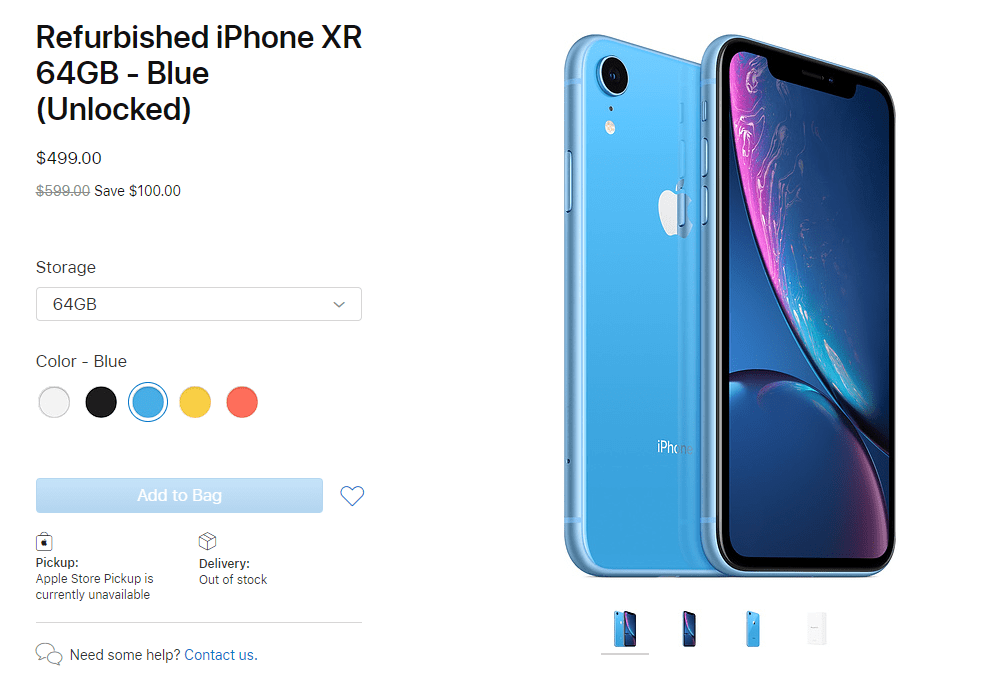Click the chat bubbles help icon
This screenshot has width=1004, height=689.
49,654
